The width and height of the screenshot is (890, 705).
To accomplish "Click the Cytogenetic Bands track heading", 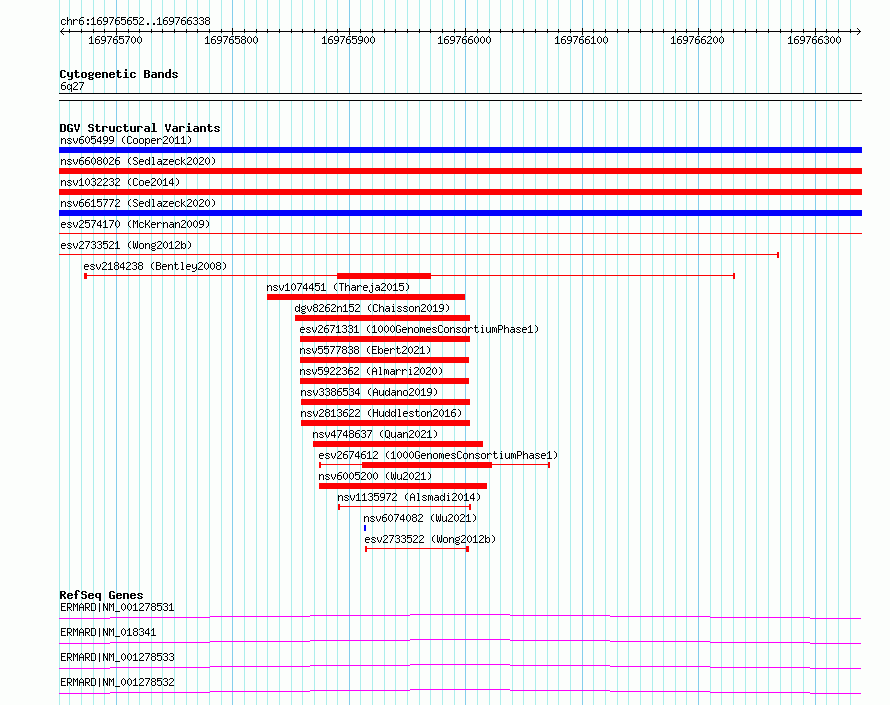I will tap(119, 74).
